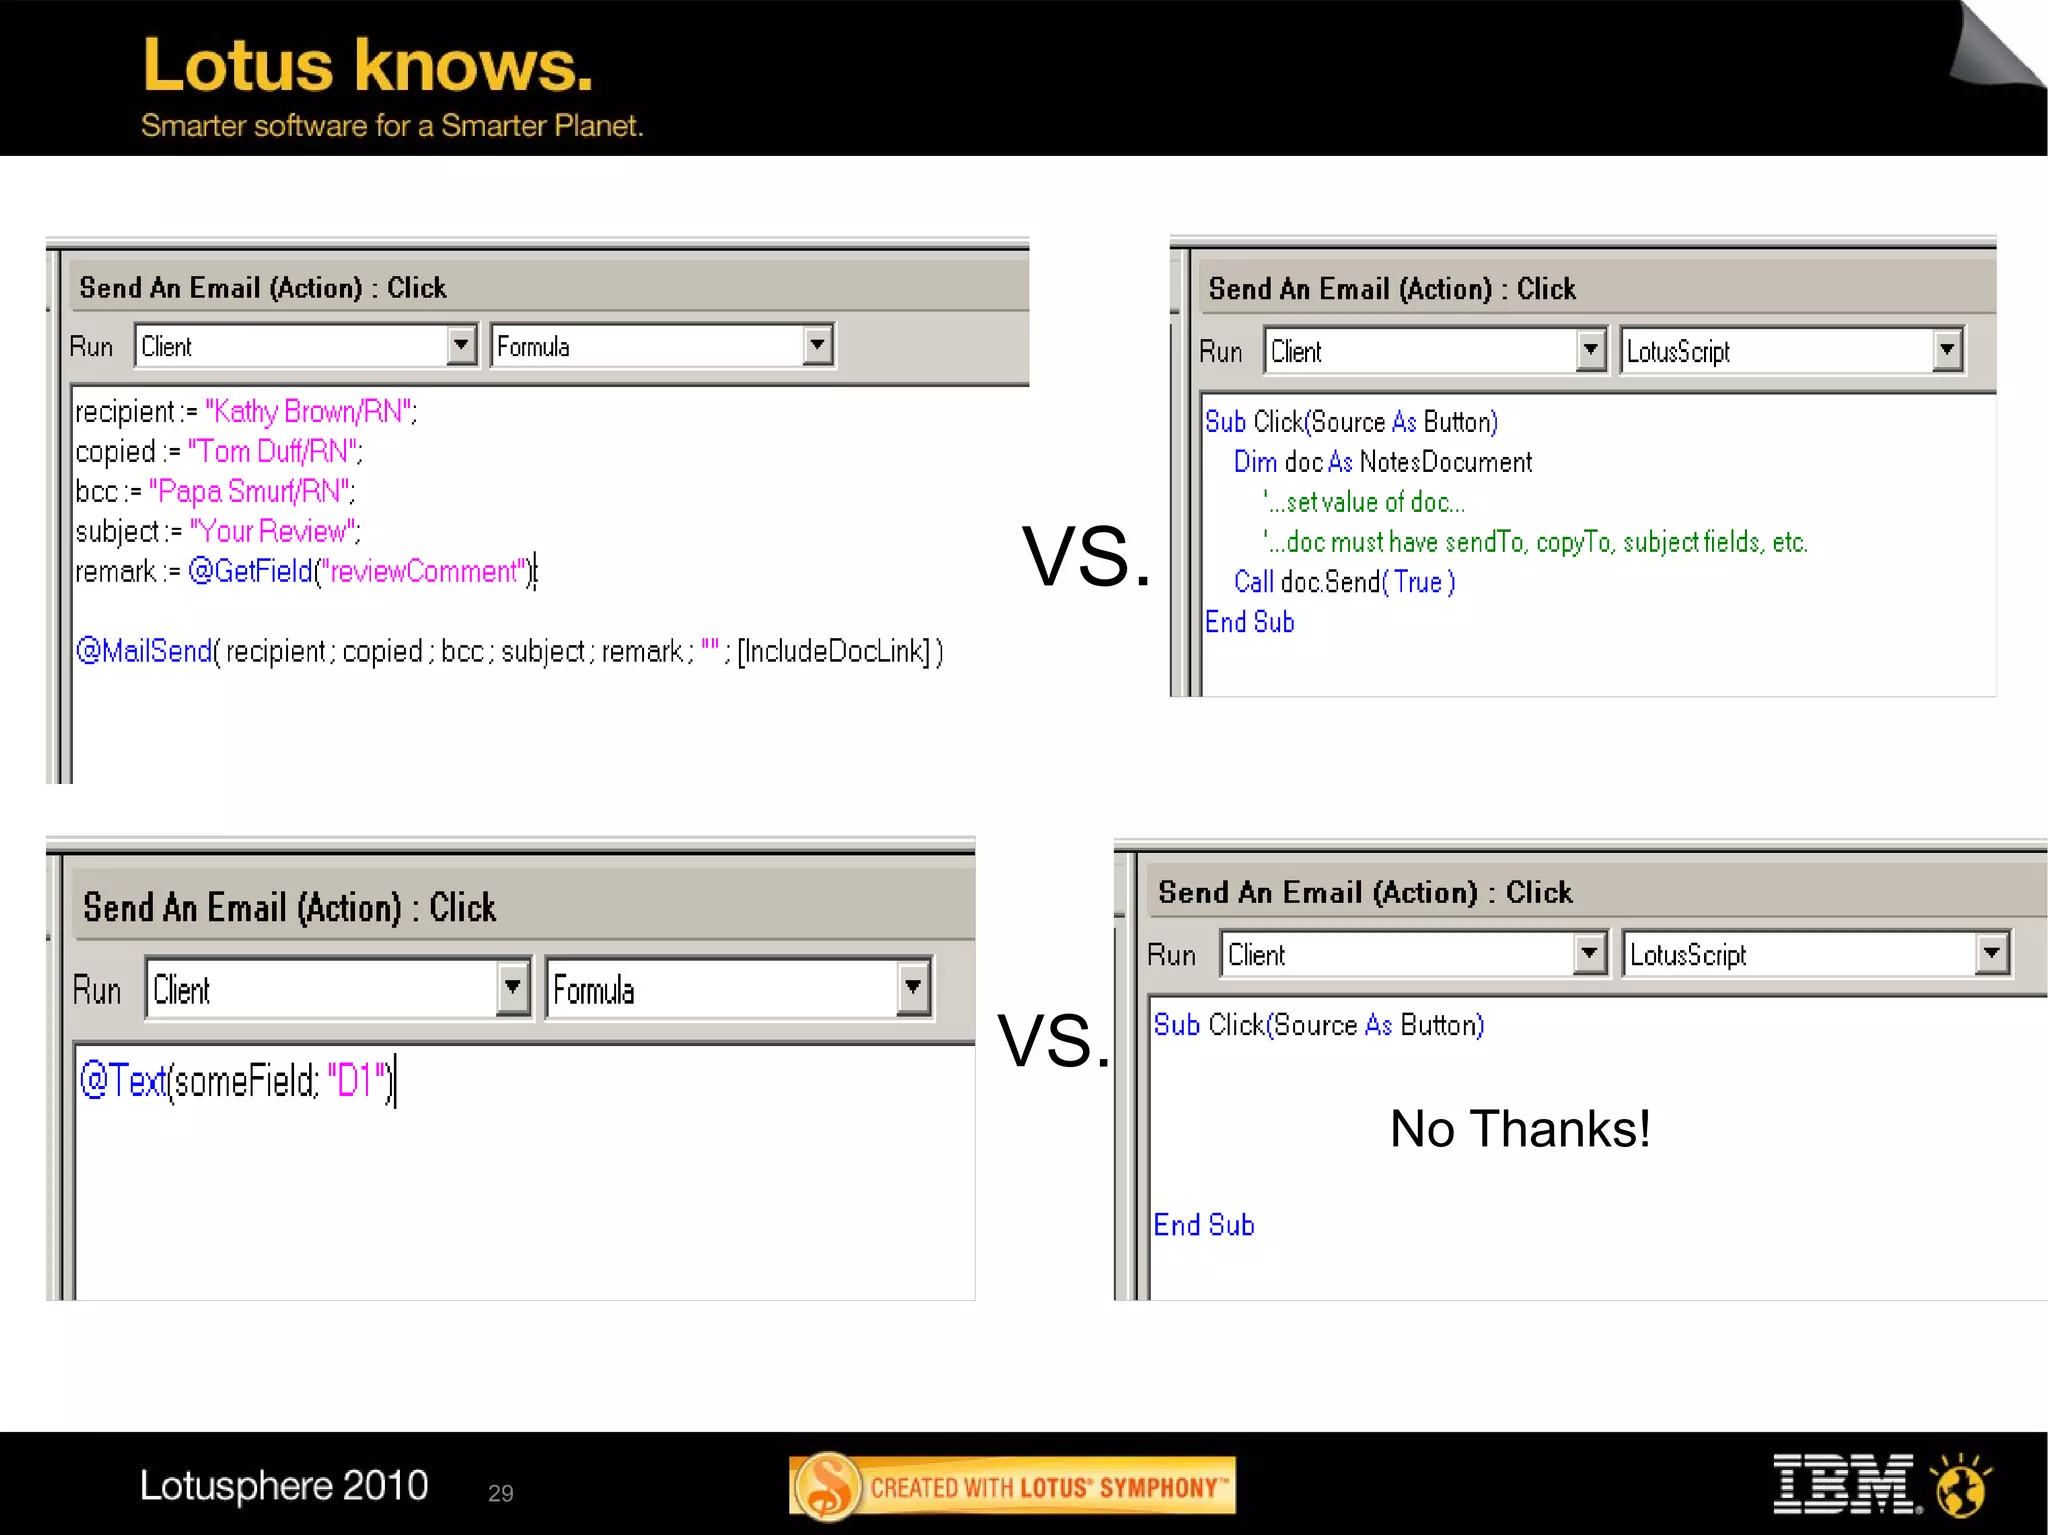Click the top-left "Send An Email (Action) : Click" title

tap(263, 288)
